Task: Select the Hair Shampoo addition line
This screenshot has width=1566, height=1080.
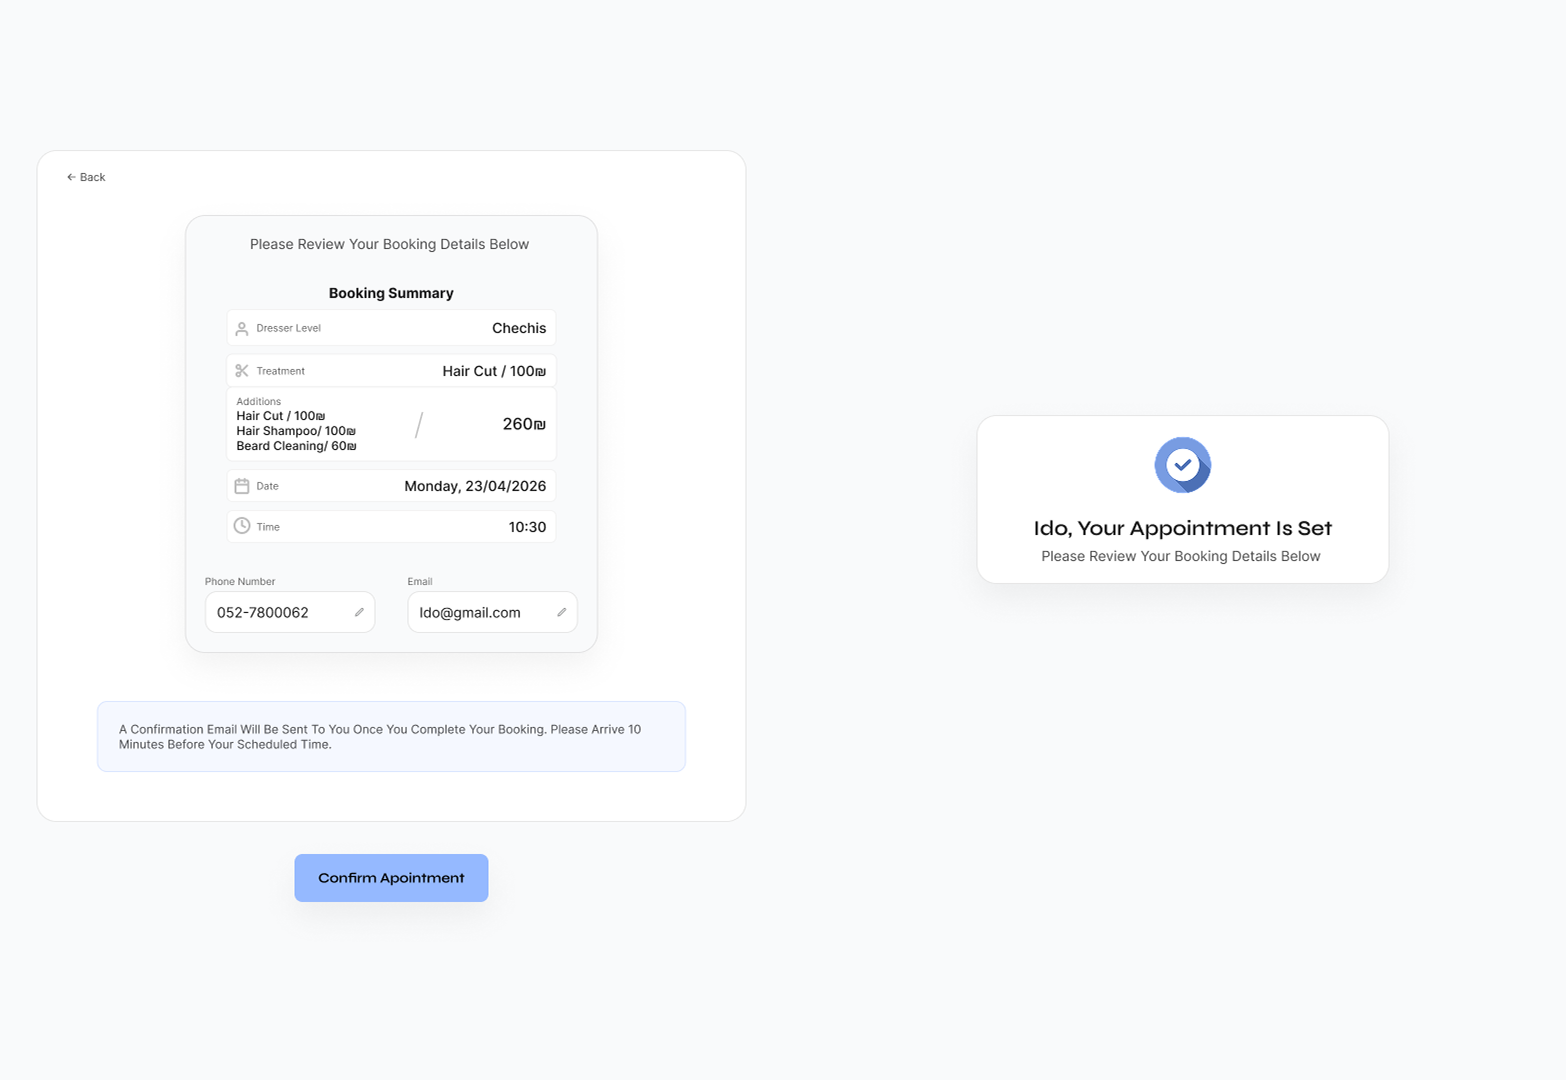Action: (x=296, y=431)
